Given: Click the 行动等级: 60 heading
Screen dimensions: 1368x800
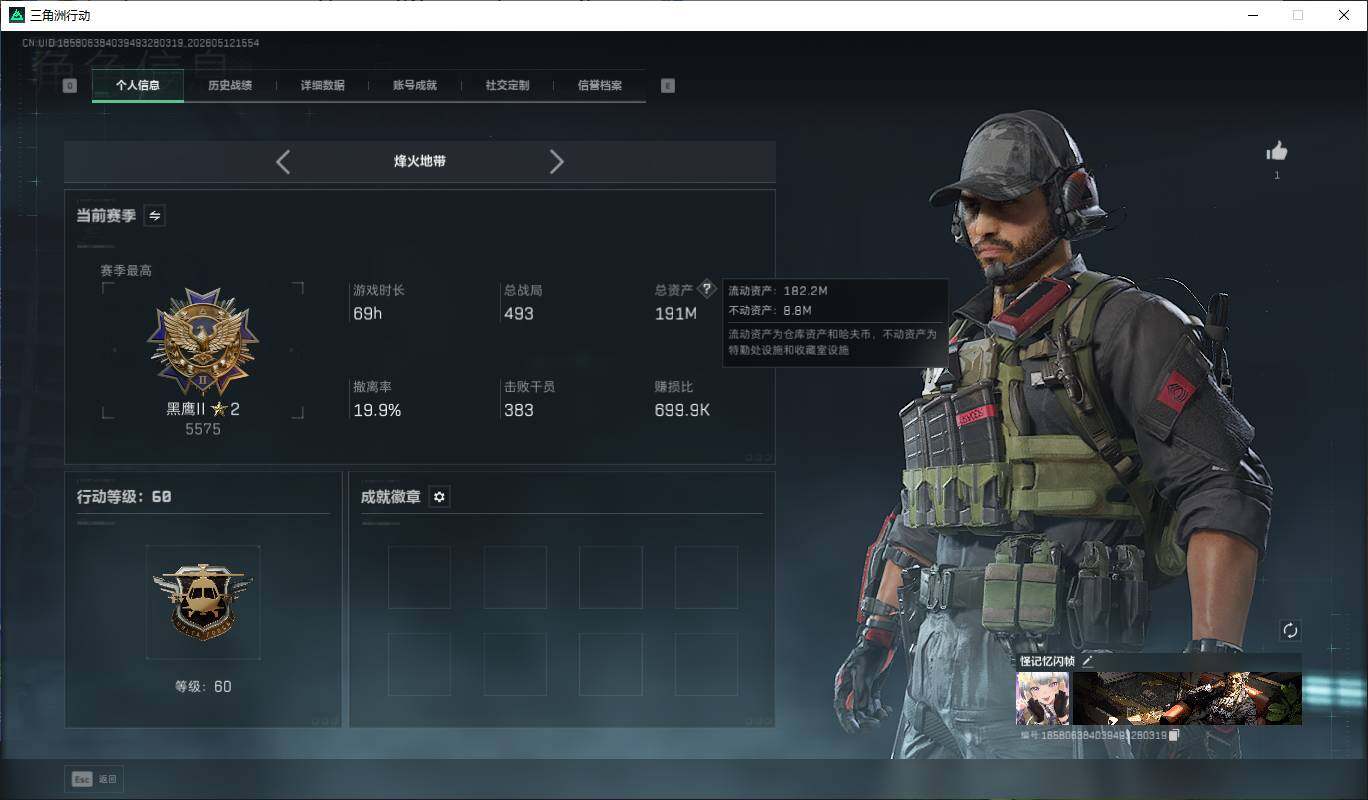Looking at the screenshot, I should pos(124,496).
